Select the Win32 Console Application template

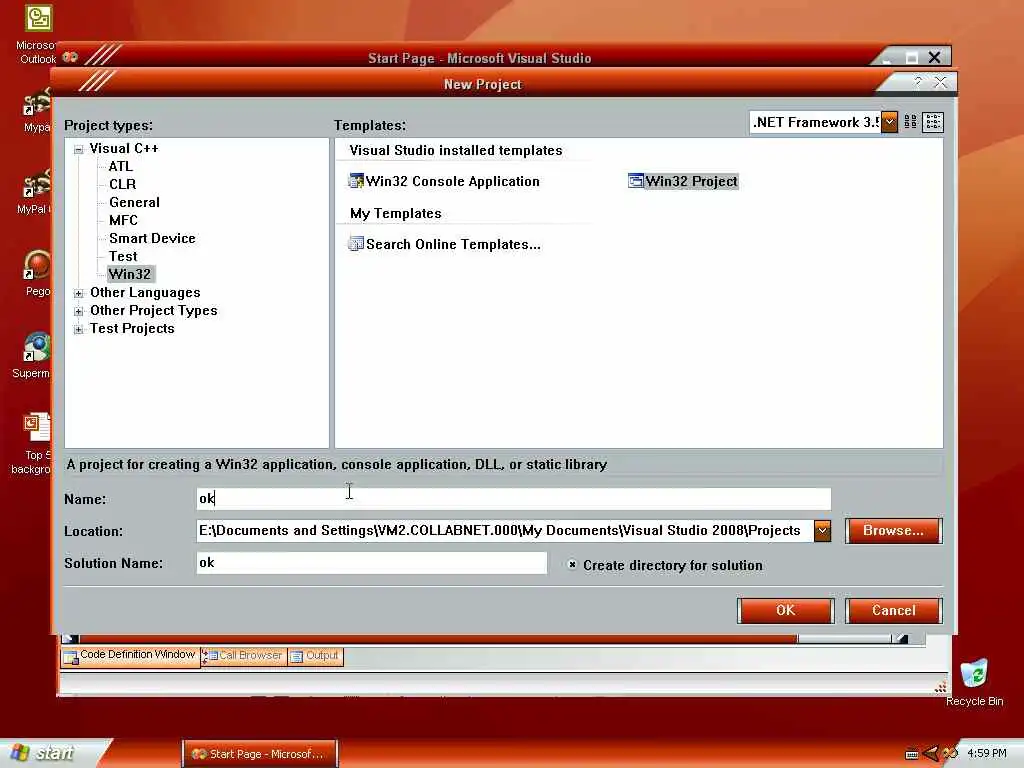[x=445, y=182]
